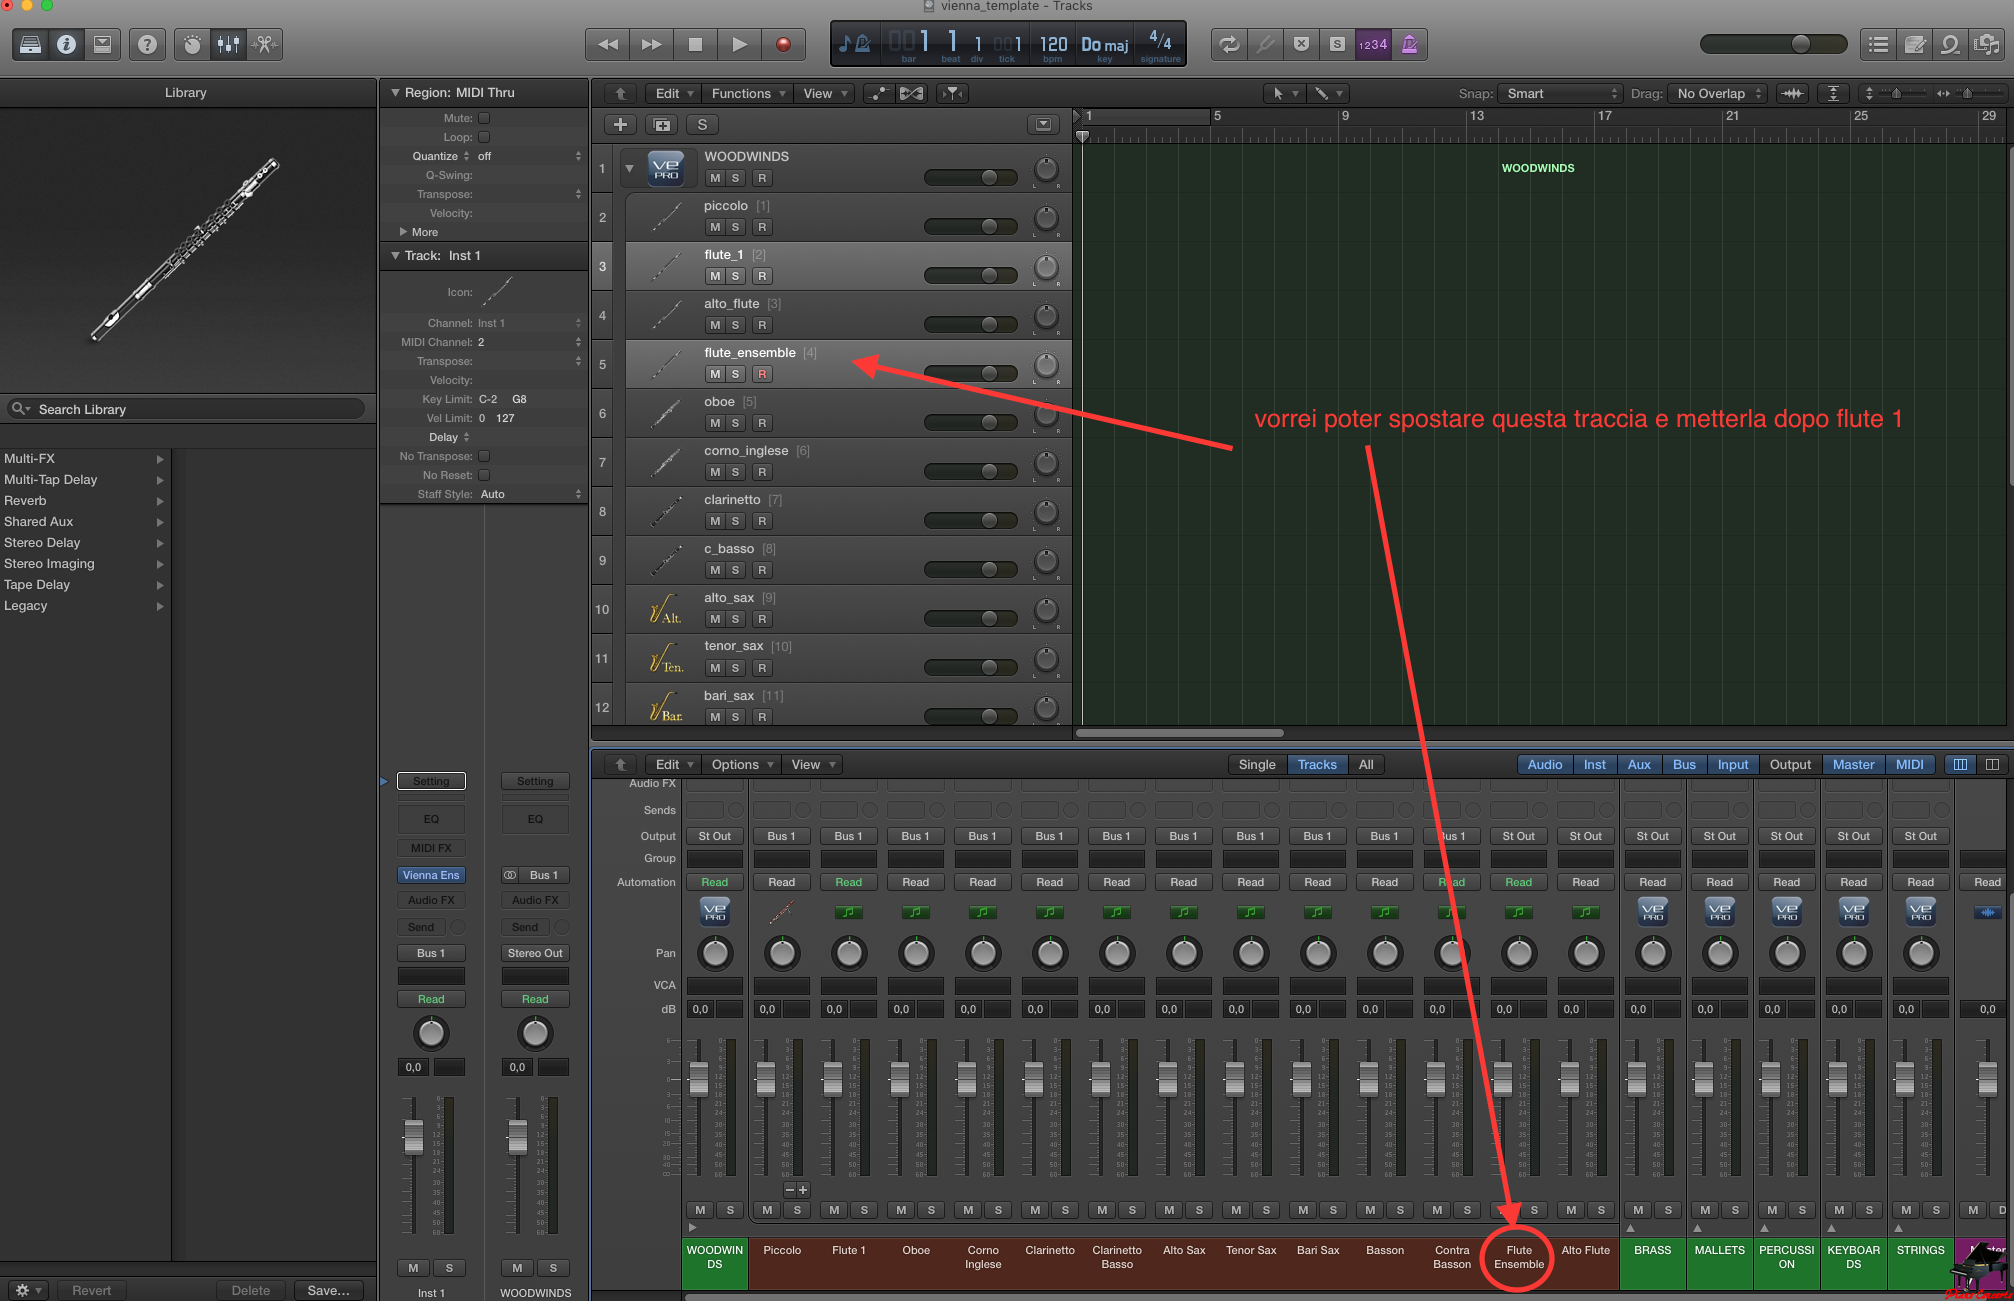Click the Save button in Library
2014x1301 pixels.
click(x=329, y=1290)
